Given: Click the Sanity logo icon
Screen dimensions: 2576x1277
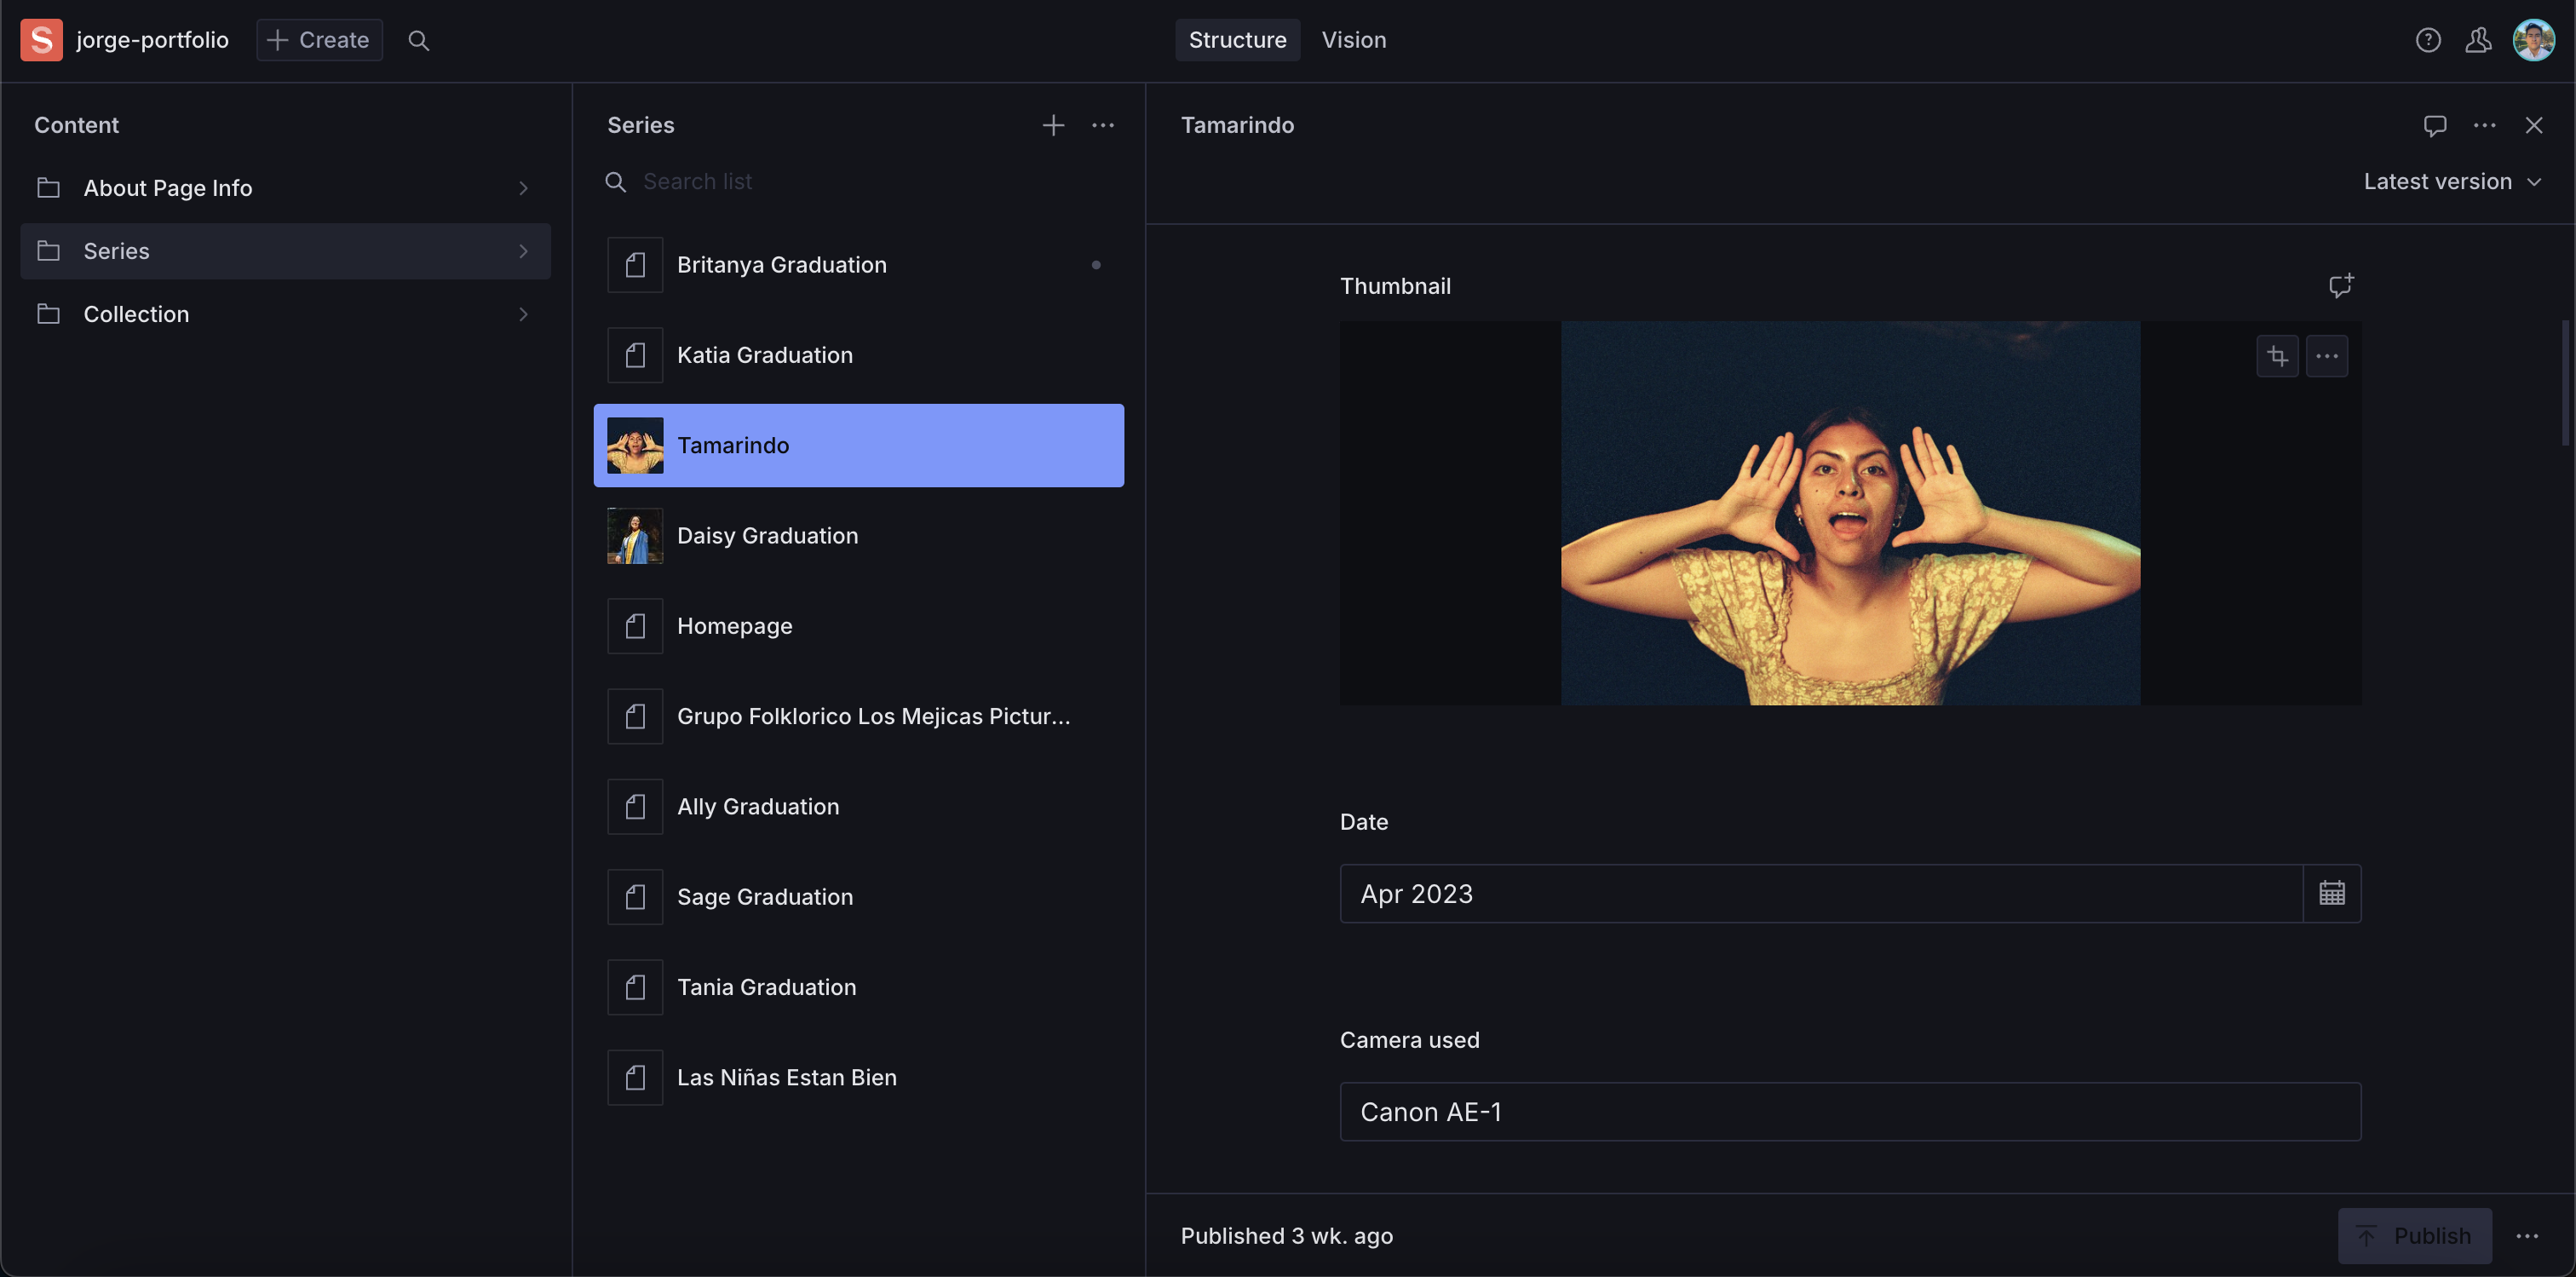Looking at the screenshot, I should pos(41,40).
